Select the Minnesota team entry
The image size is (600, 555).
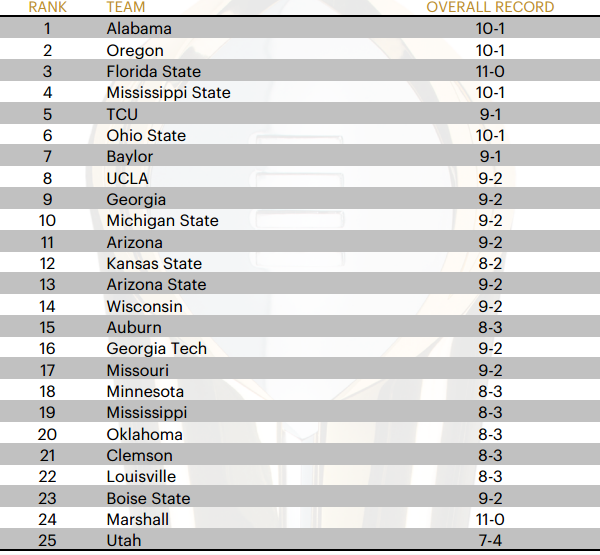click(x=145, y=391)
